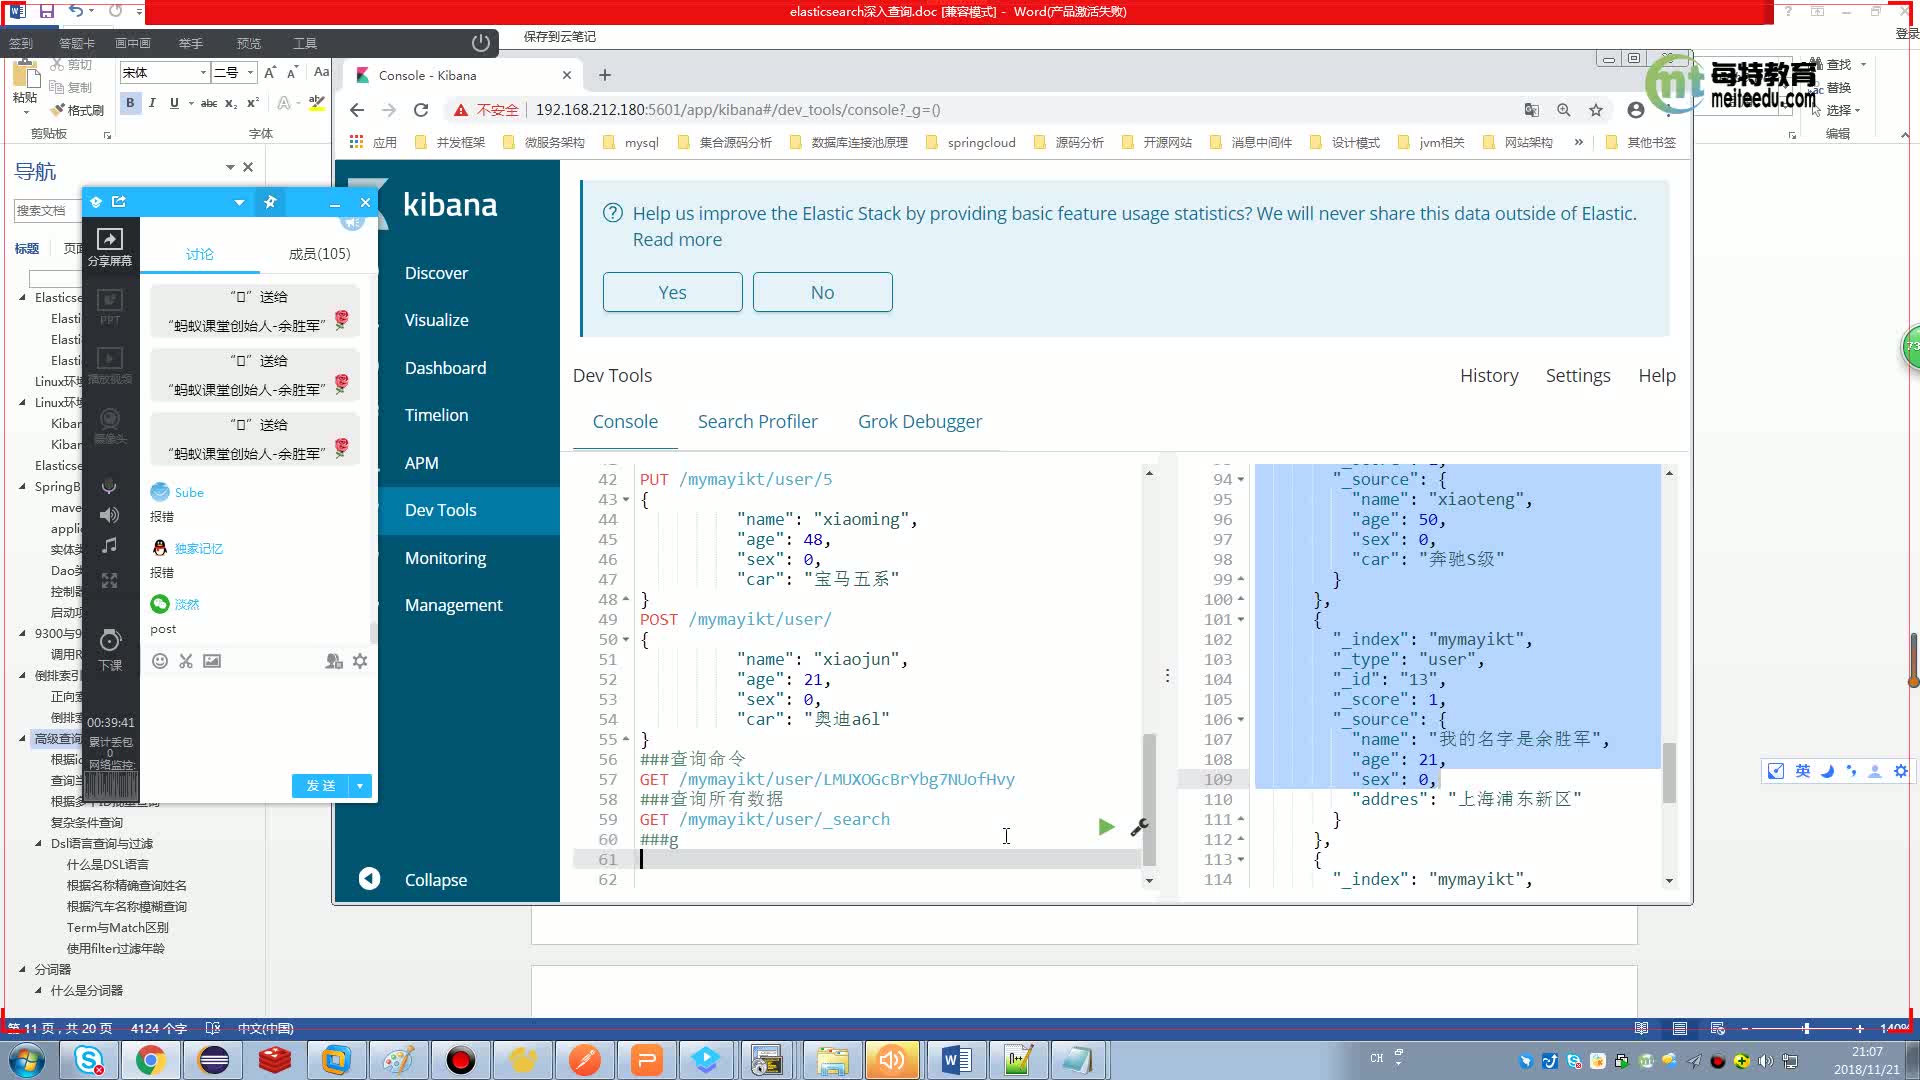
Task: Open Dev Tools History
Action: coord(1489,376)
